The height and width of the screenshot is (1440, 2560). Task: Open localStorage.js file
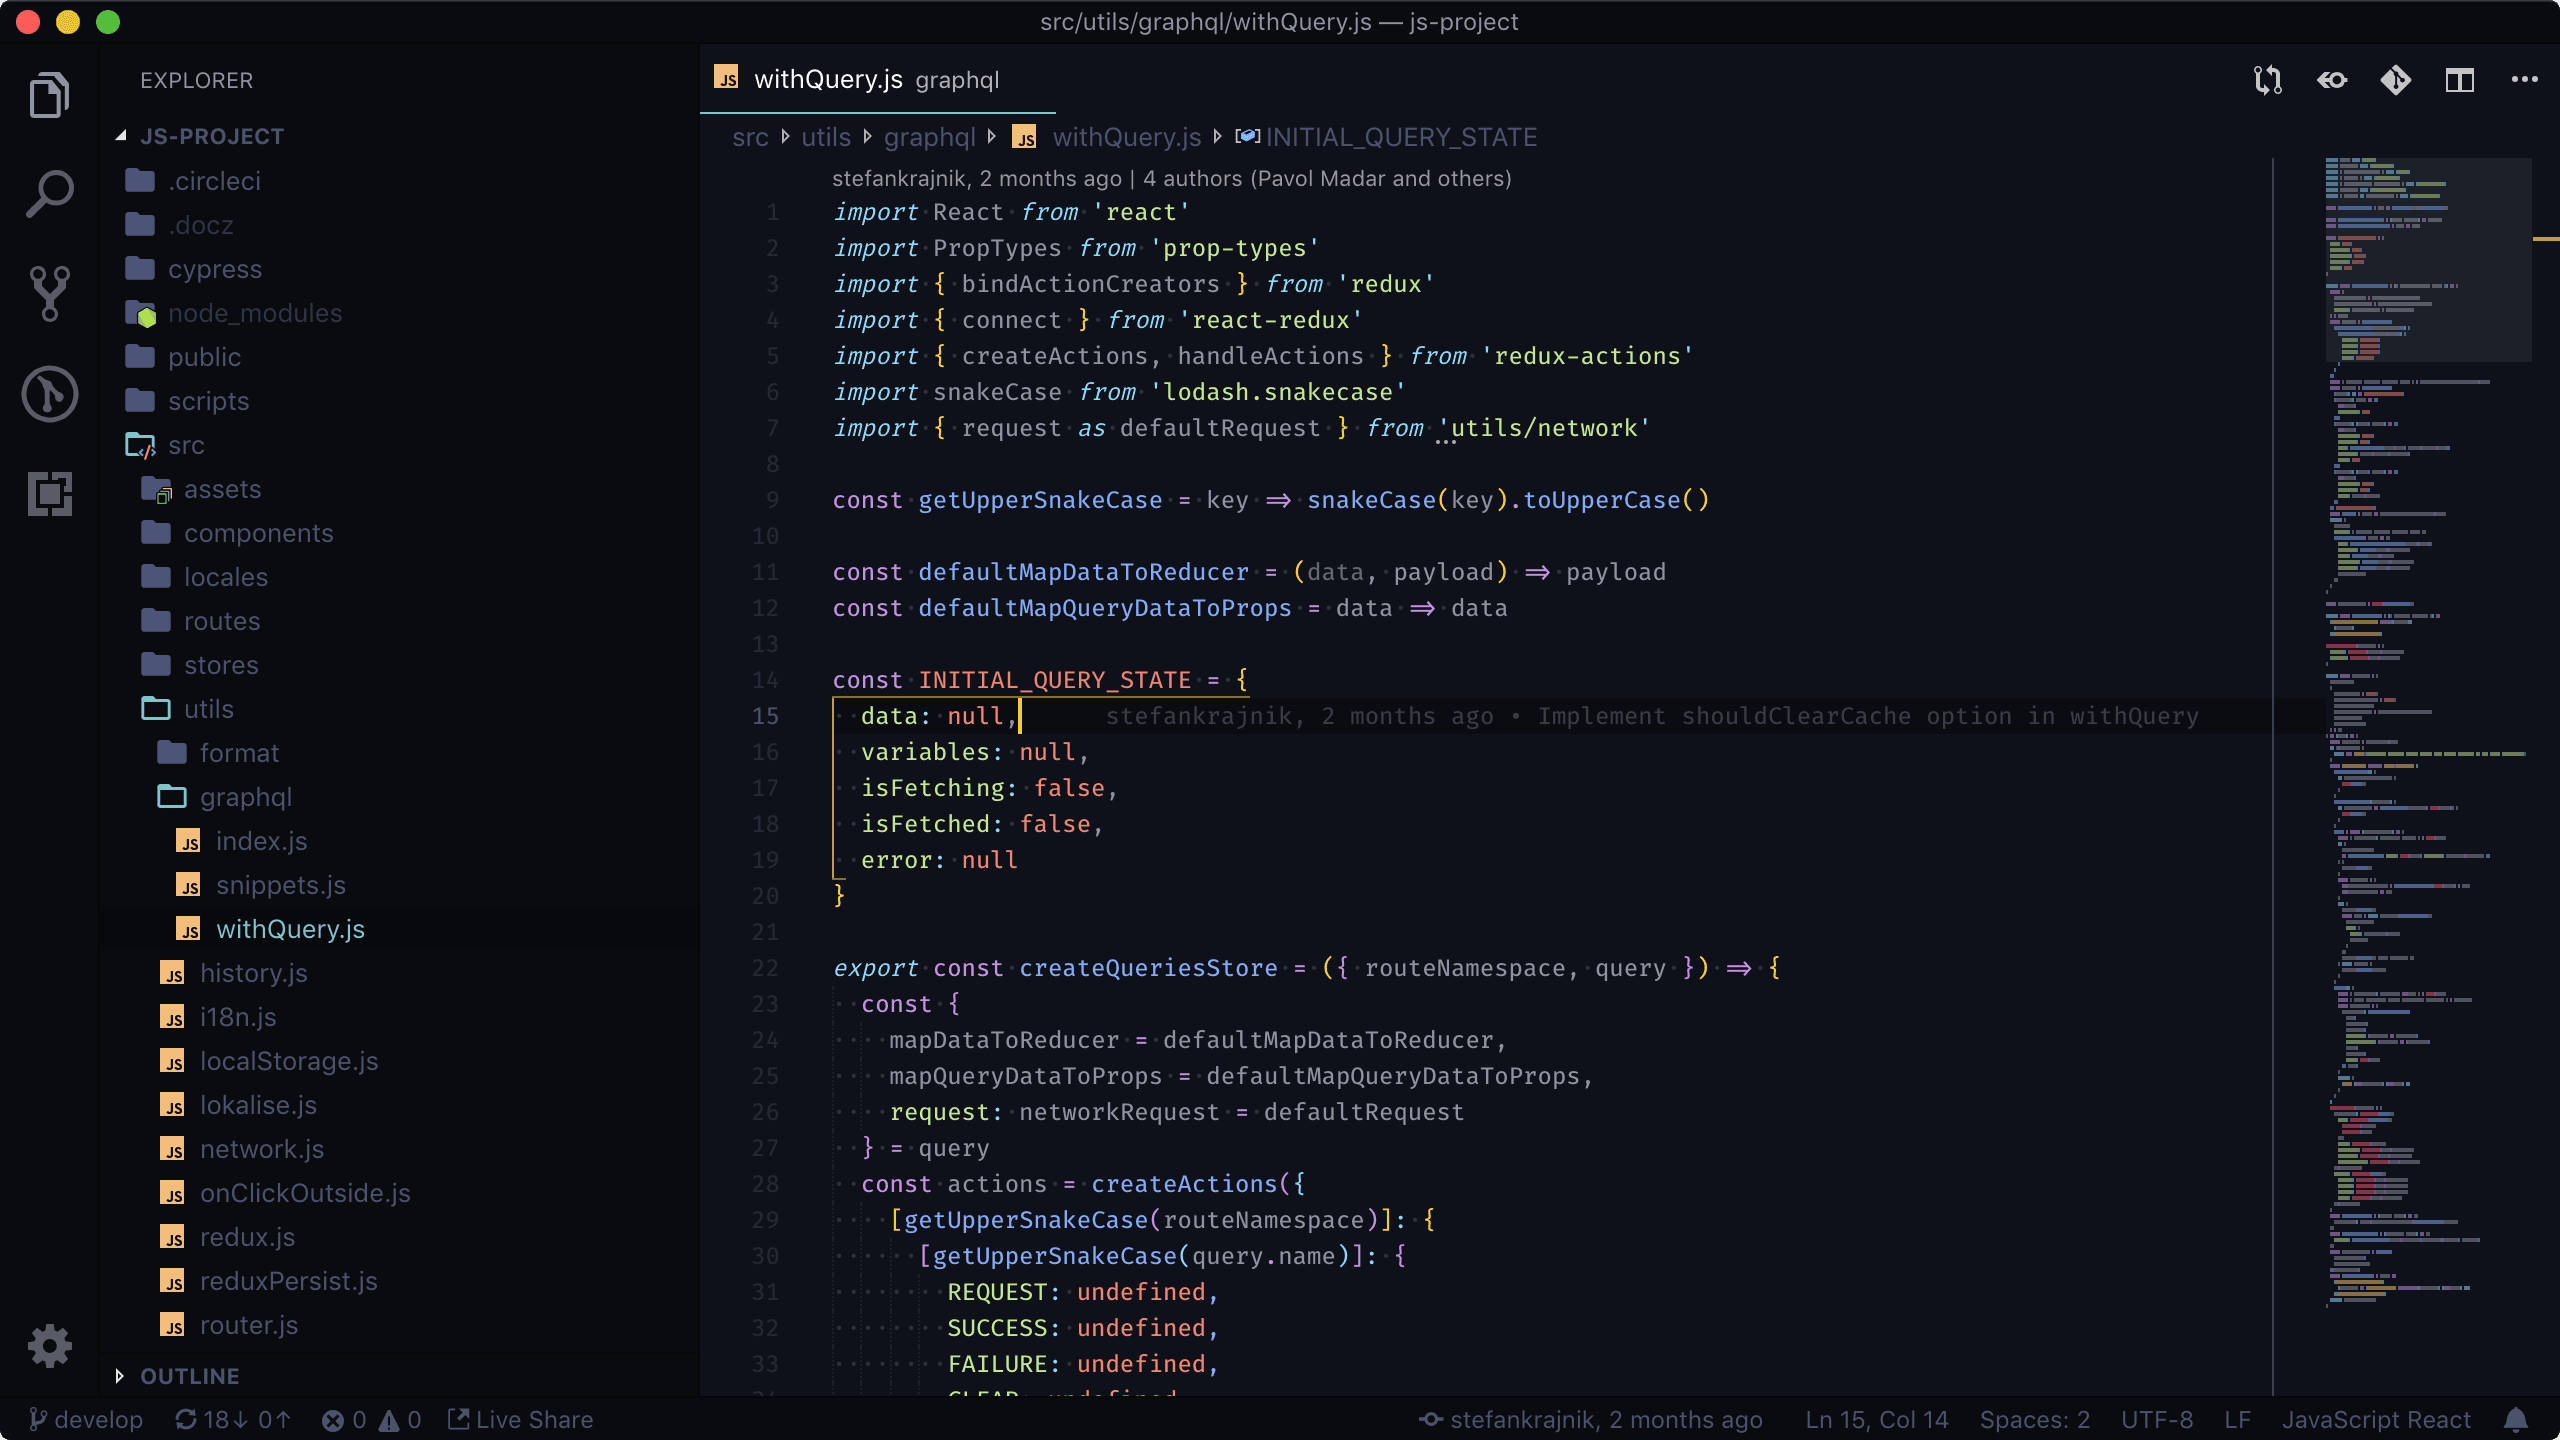(400, 1061)
